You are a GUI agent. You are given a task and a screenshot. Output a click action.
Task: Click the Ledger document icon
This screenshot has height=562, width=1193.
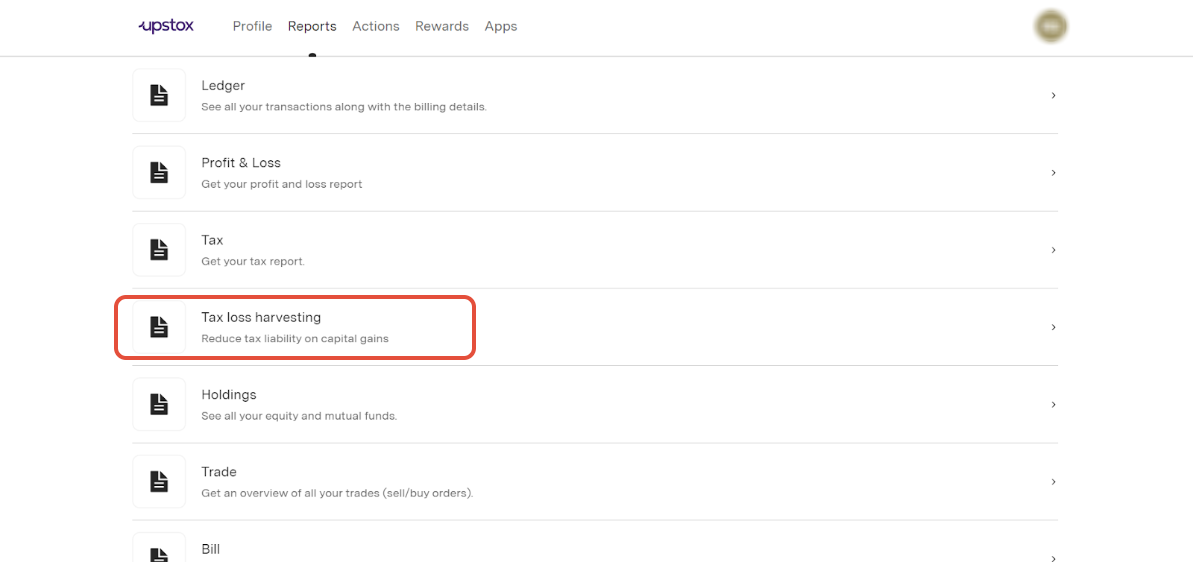click(159, 95)
